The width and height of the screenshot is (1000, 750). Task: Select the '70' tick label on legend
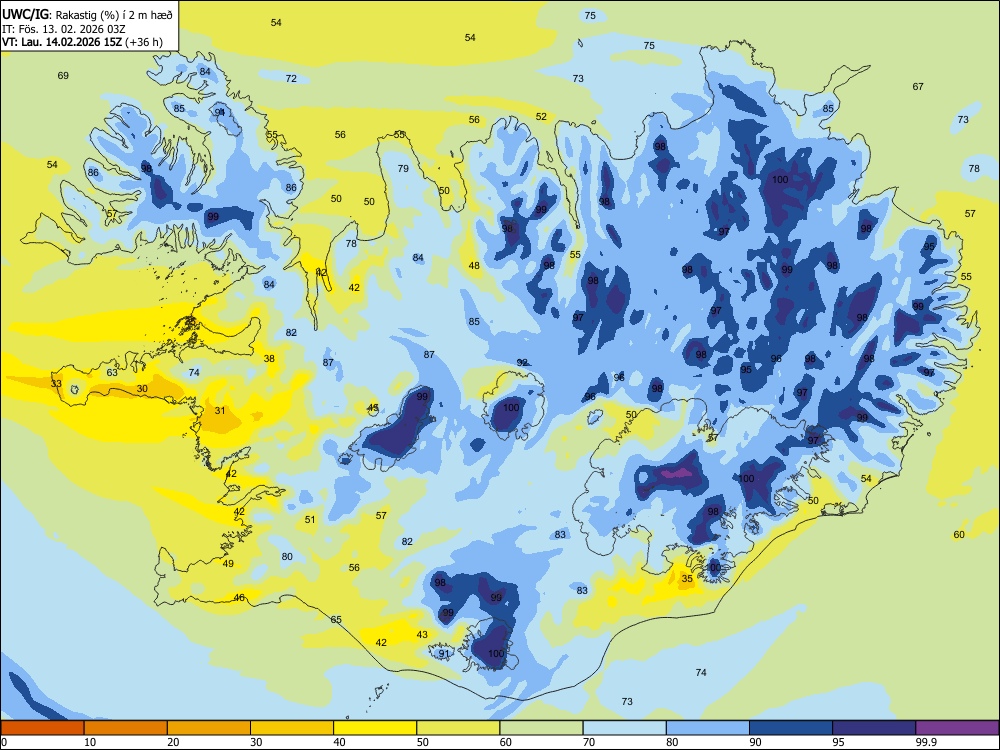coord(589,742)
